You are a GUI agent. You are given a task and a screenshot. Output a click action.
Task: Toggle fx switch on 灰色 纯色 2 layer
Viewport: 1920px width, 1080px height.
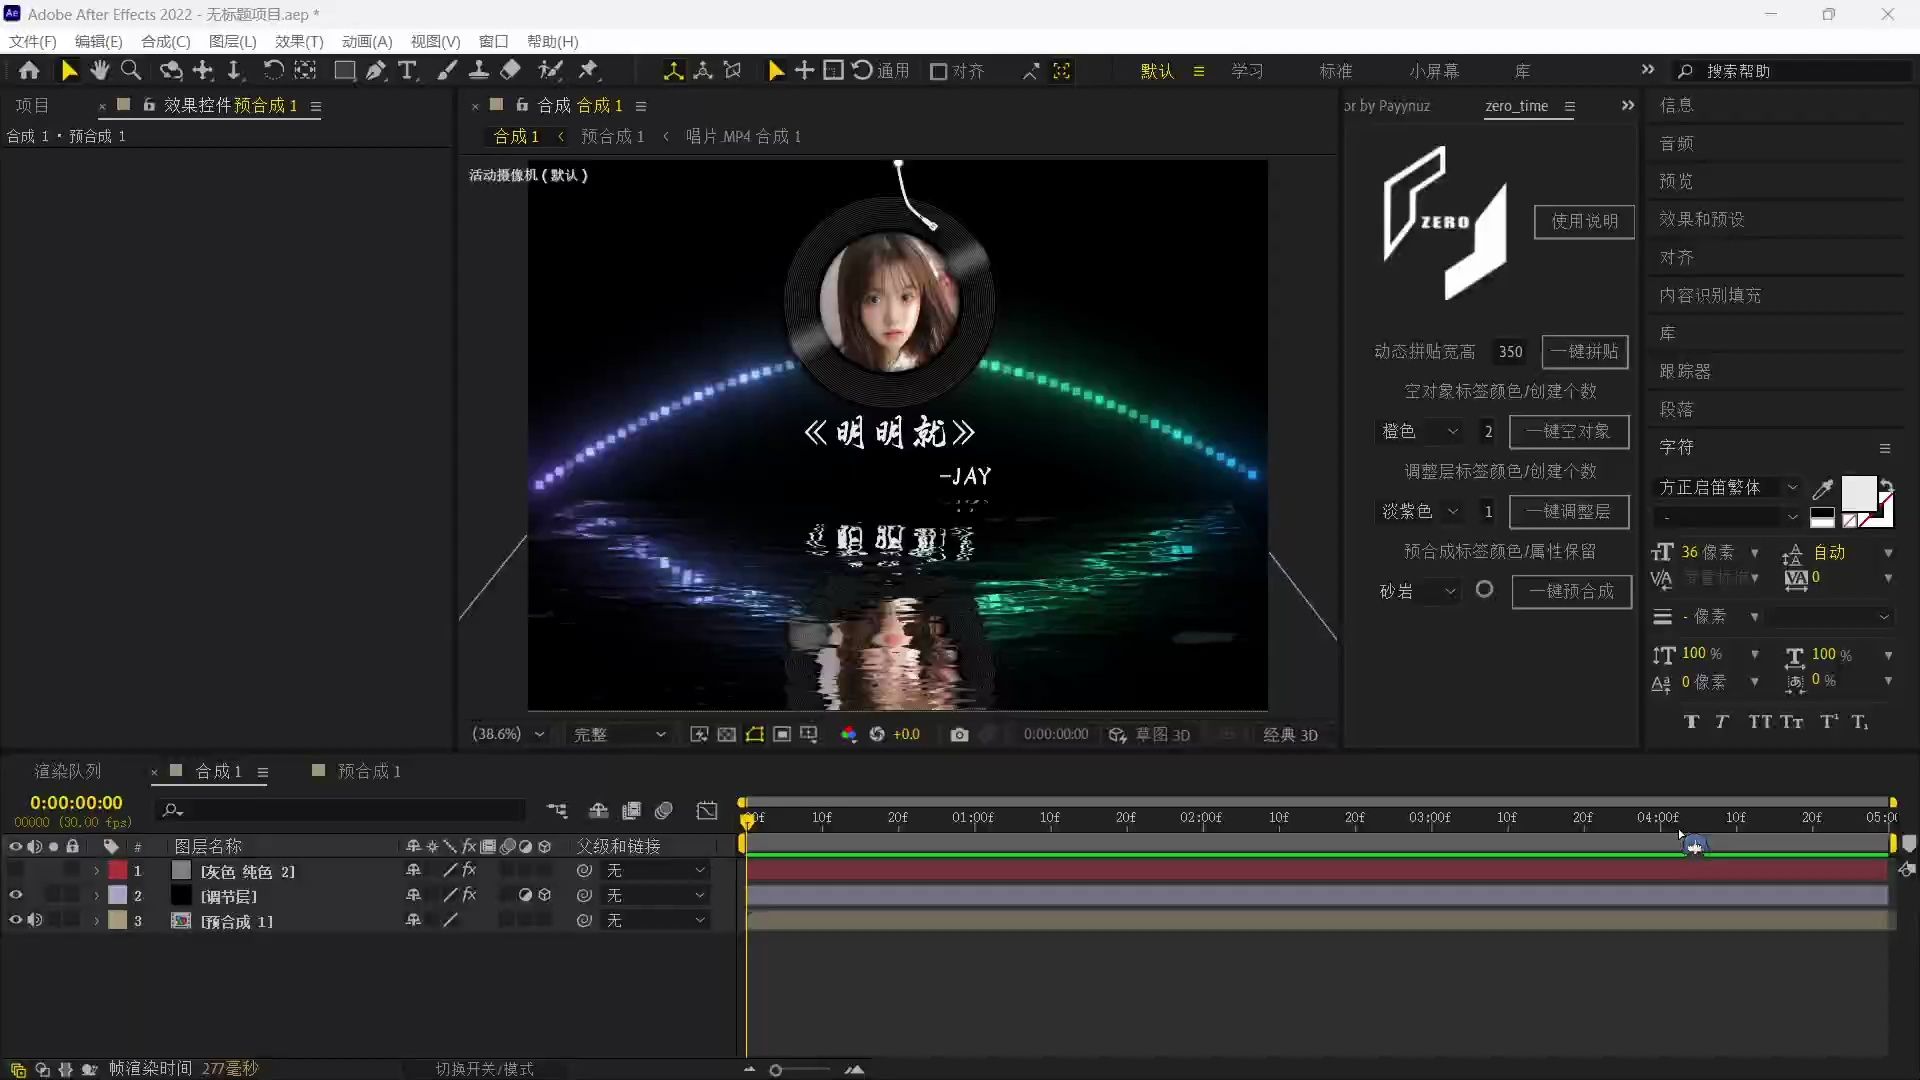click(x=469, y=871)
